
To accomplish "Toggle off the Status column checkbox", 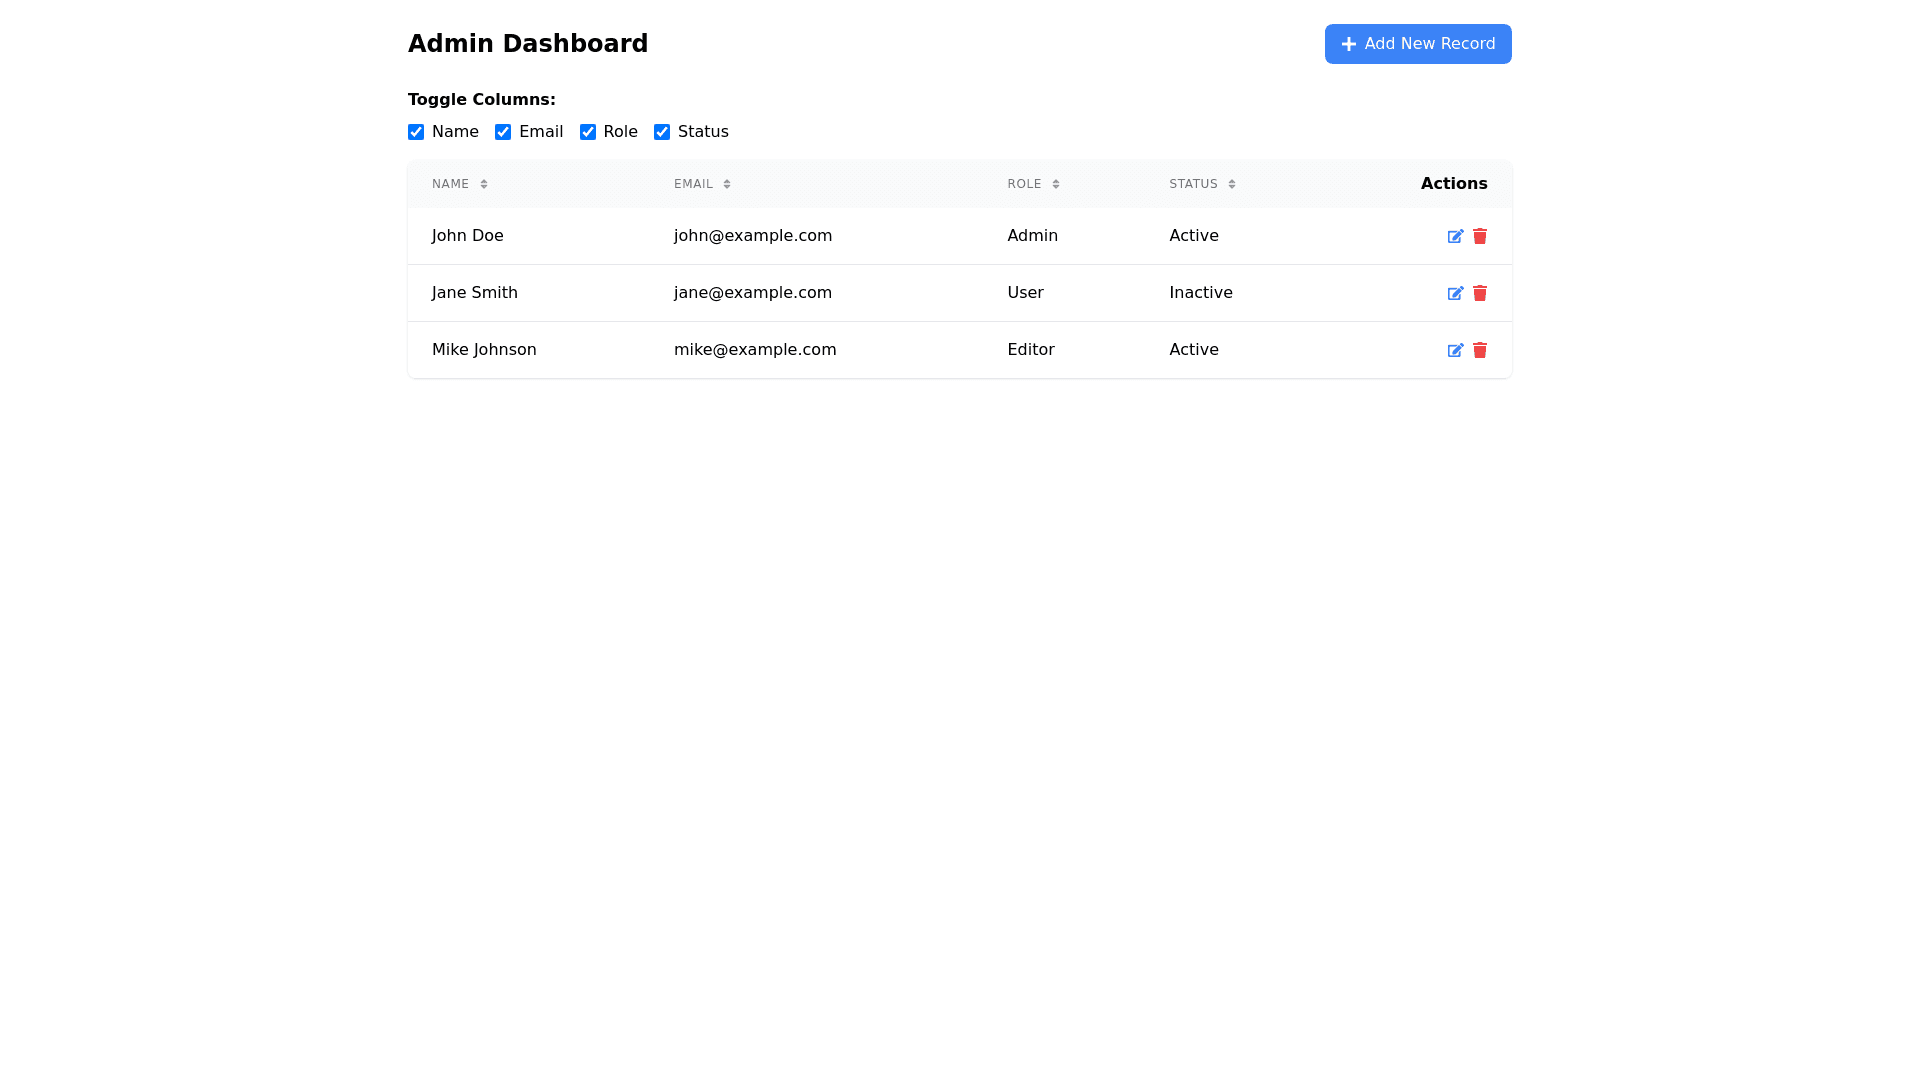I will (x=662, y=131).
